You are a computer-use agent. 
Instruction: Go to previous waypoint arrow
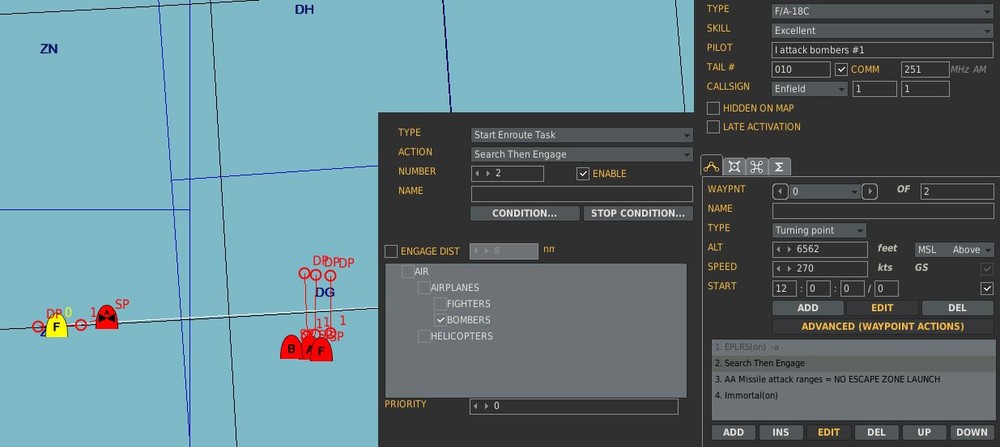779,191
